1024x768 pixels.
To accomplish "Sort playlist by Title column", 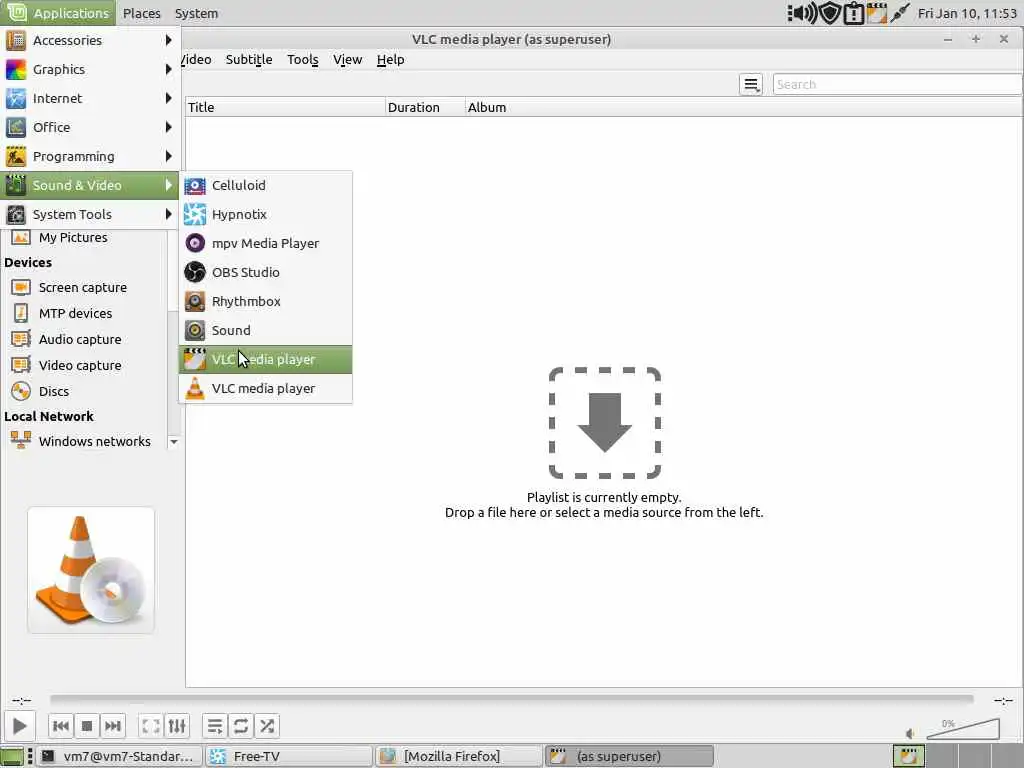I will pyautogui.click(x=285, y=107).
